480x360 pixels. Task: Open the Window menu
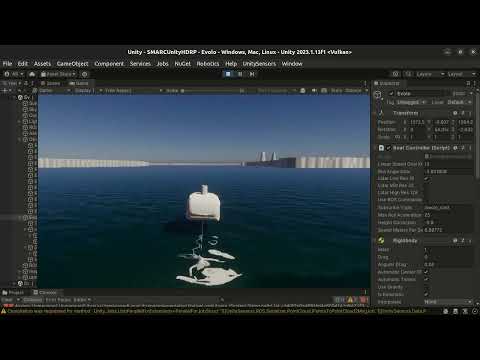coord(292,64)
